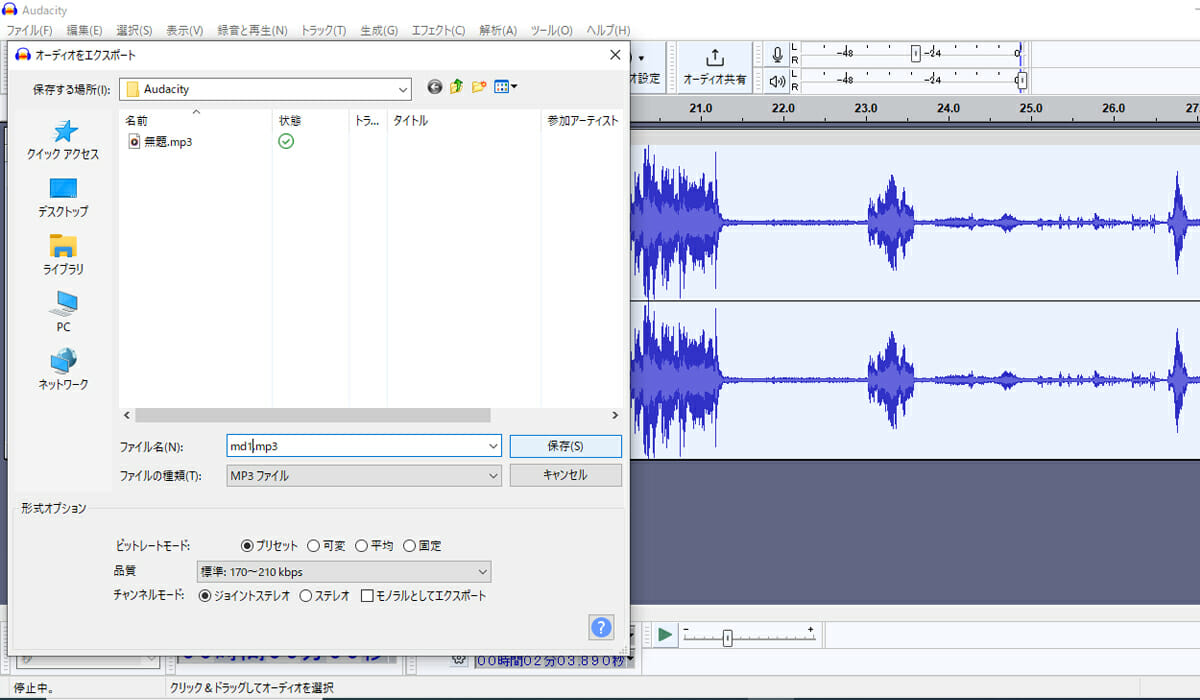Create a new folder with the folder icon
This screenshot has height=700, width=1200.
[x=479, y=88]
